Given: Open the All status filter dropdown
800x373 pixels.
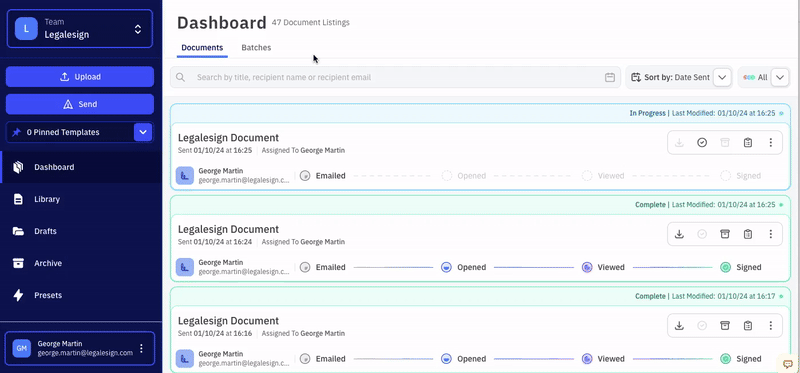Looking at the screenshot, I should pyautogui.click(x=780, y=78).
